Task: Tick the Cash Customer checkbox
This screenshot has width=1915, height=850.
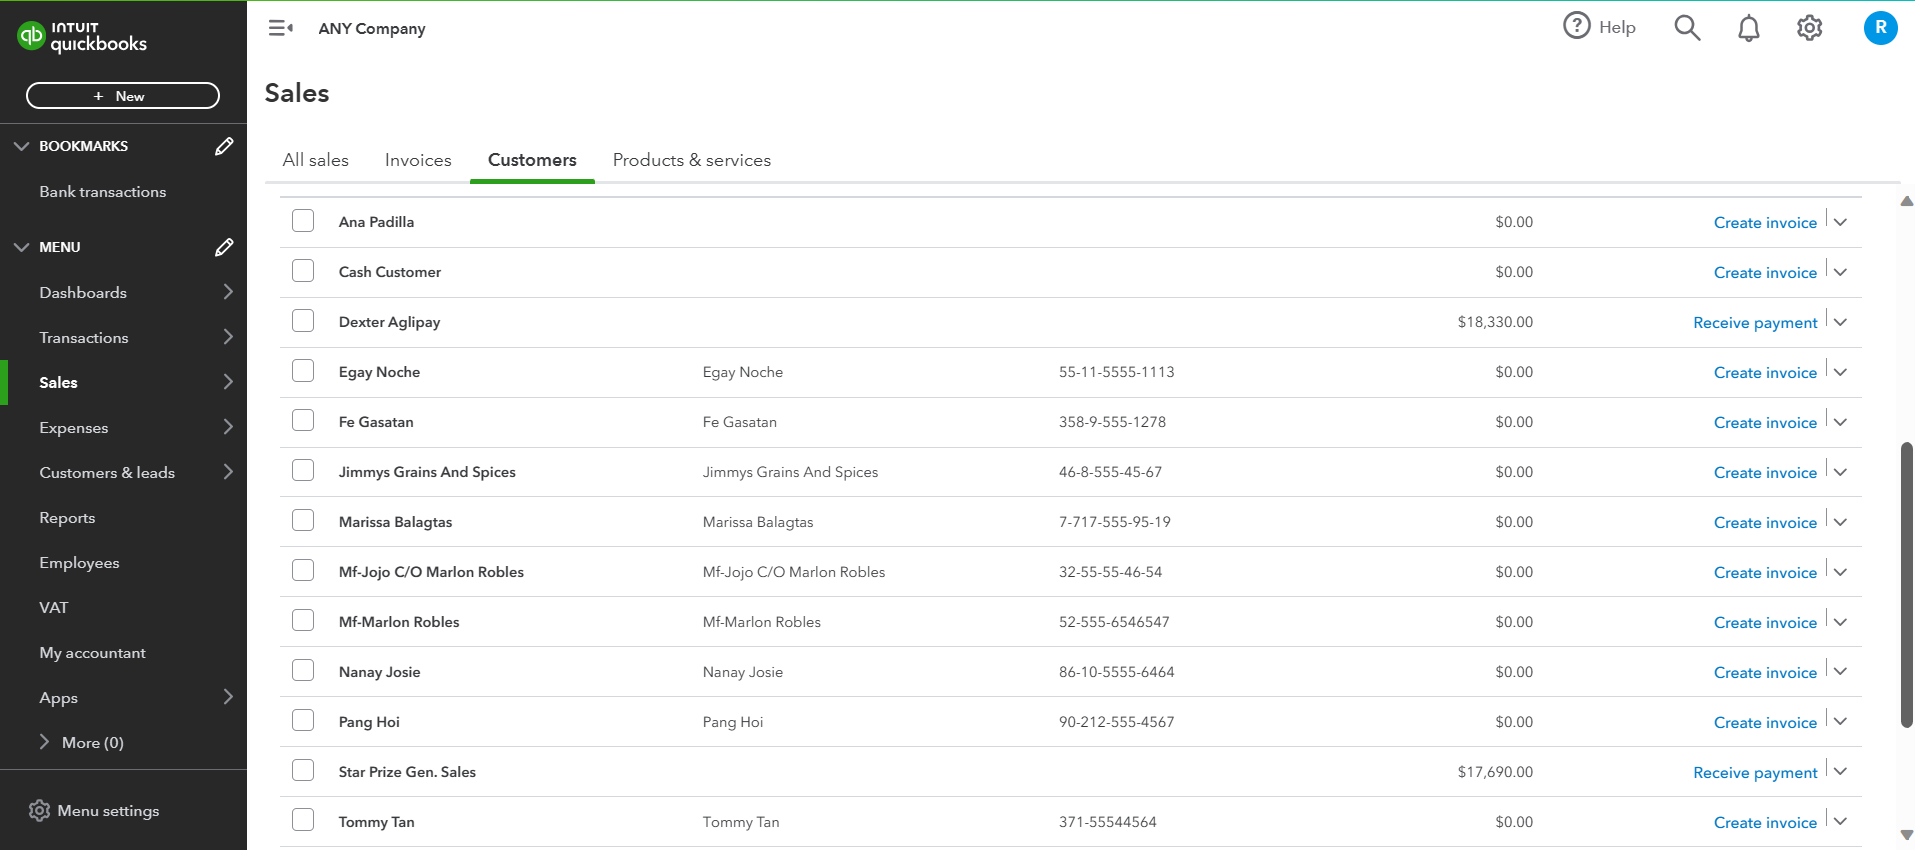Action: pyautogui.click(x=303, y=271)
